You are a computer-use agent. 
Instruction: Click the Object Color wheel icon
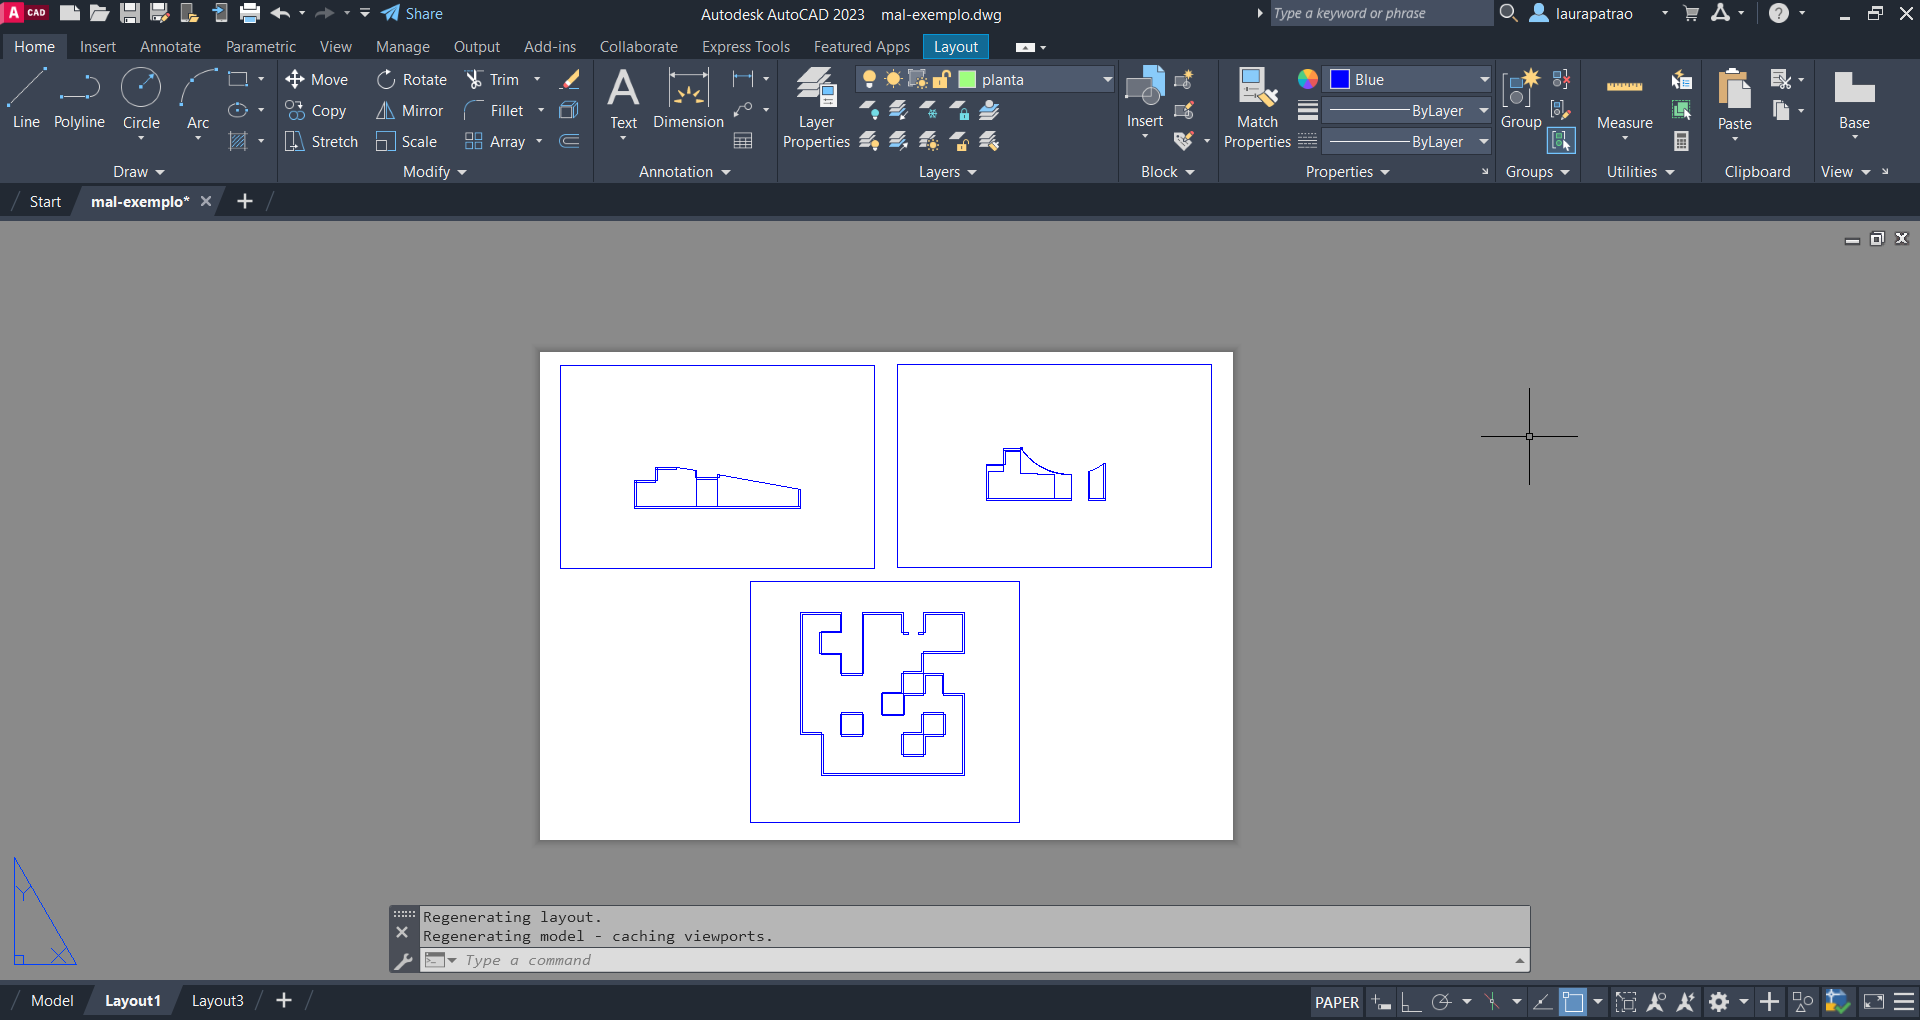(1308, 80)
